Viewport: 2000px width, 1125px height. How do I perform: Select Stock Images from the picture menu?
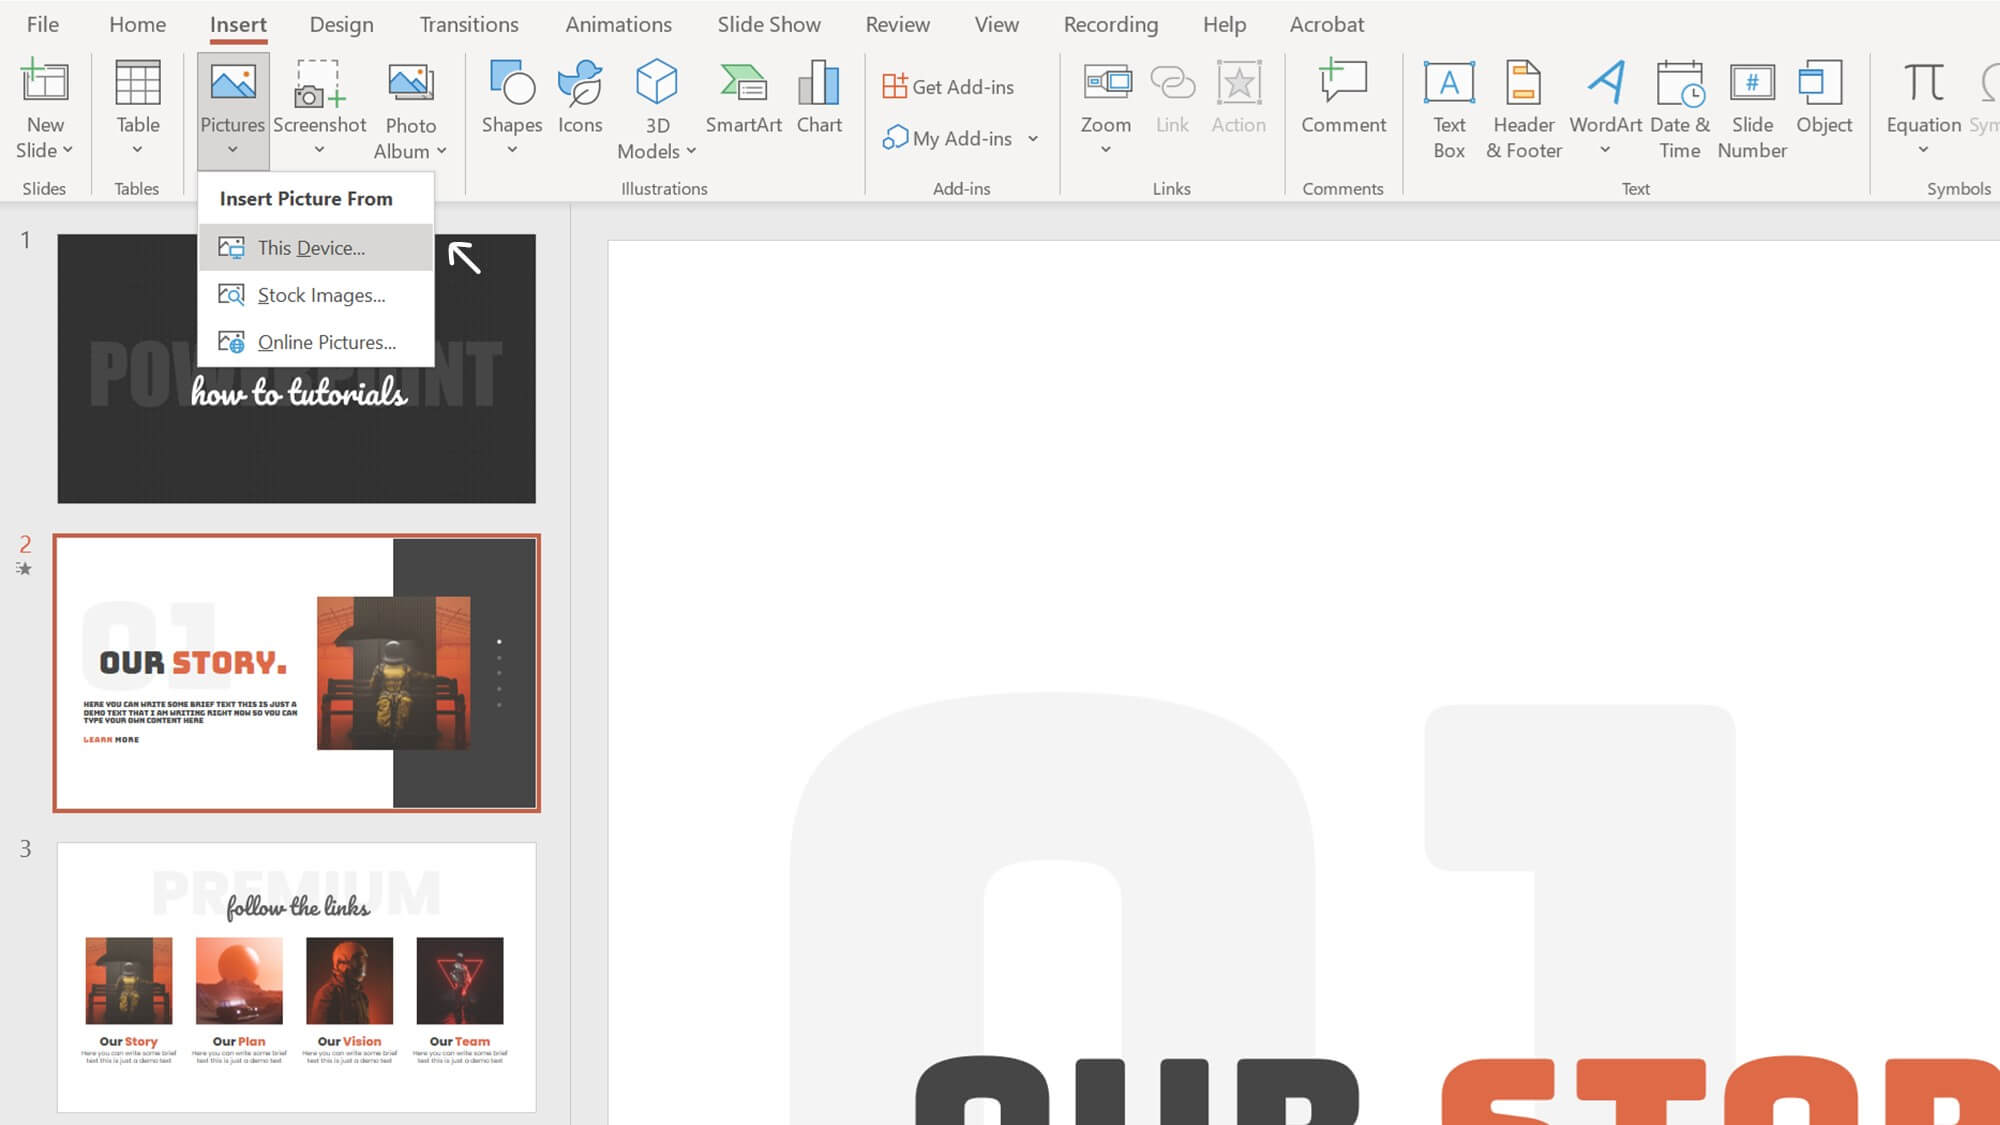point(321,295)
